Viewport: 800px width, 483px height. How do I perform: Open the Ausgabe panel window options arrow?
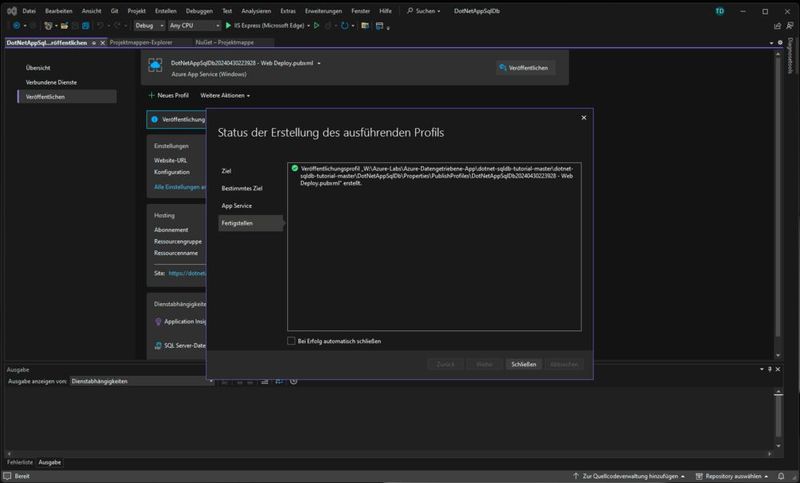click(x=762, y=369)
